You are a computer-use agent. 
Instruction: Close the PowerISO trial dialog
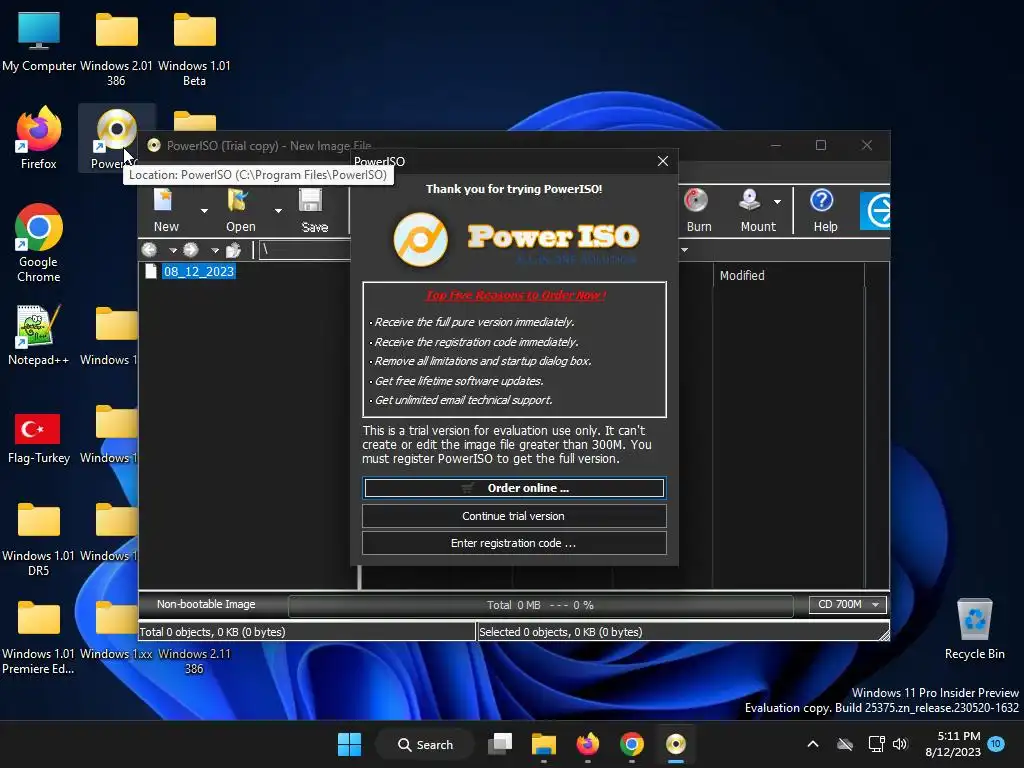(663, 161)
